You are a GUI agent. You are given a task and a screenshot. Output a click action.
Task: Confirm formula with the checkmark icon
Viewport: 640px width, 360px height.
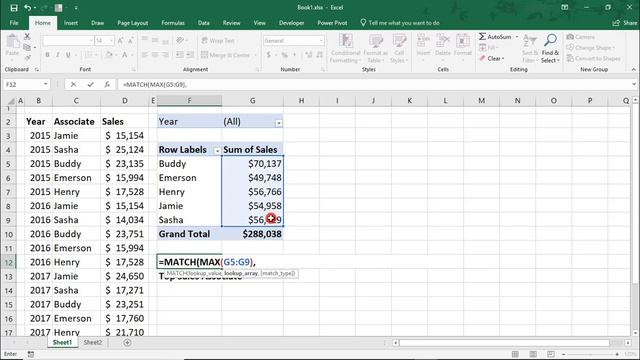pos(90,84)
